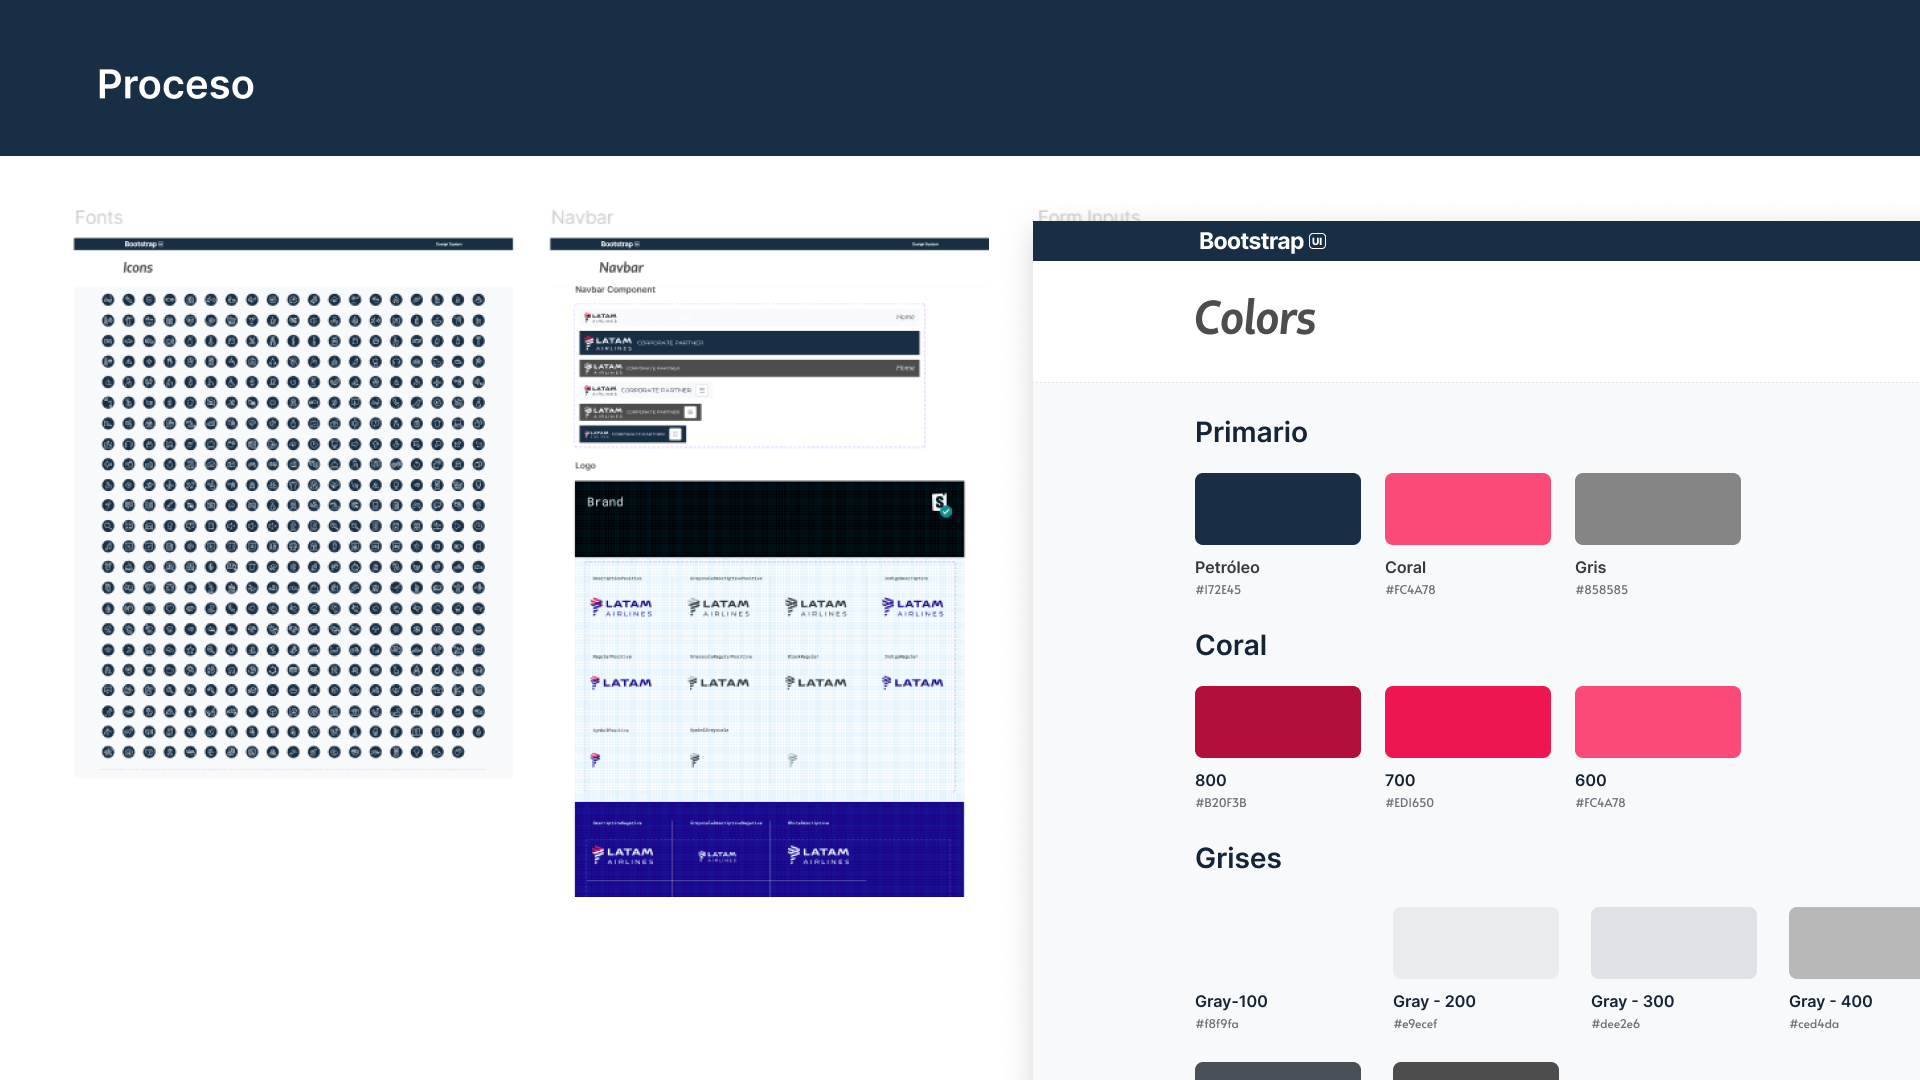Click the Bootstrap UI logo in Colors header
The image size is (1920, 1080).
(x=1262, y=241)
